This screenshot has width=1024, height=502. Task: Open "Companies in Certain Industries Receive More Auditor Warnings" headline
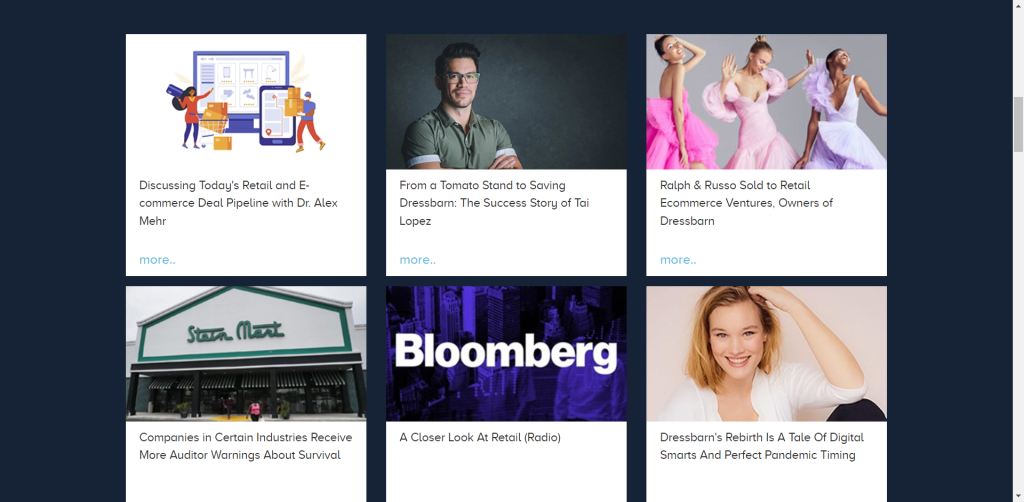pyautogui.click(x=246, y=446)
